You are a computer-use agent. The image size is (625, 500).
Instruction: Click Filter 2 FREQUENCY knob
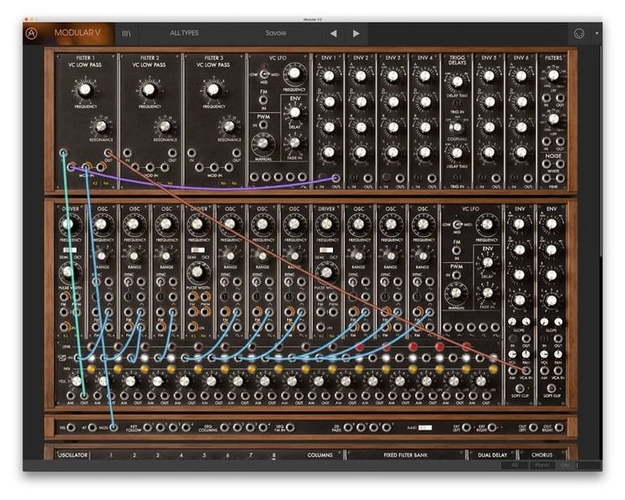pyautogui.click(x=149, y=90)
